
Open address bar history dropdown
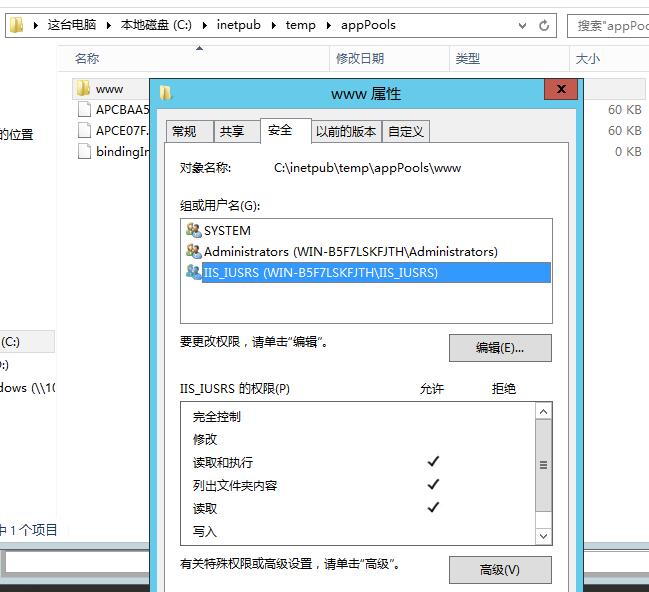pyautogui.click(x=524, y=25)
